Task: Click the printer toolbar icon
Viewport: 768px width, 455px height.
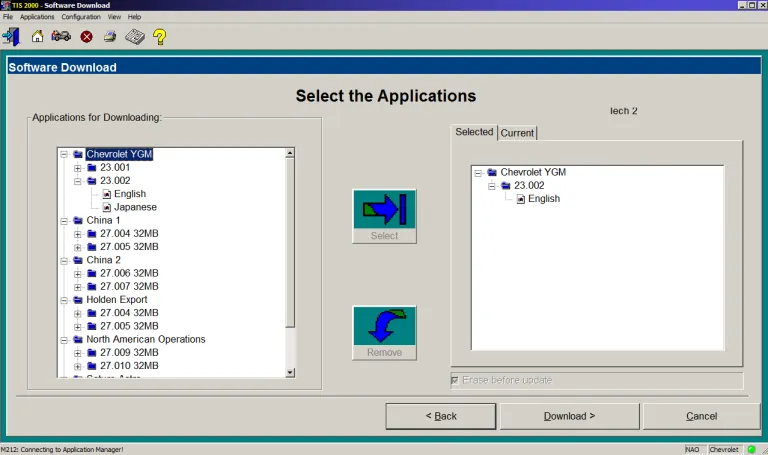Action: [x=110, y=37]
